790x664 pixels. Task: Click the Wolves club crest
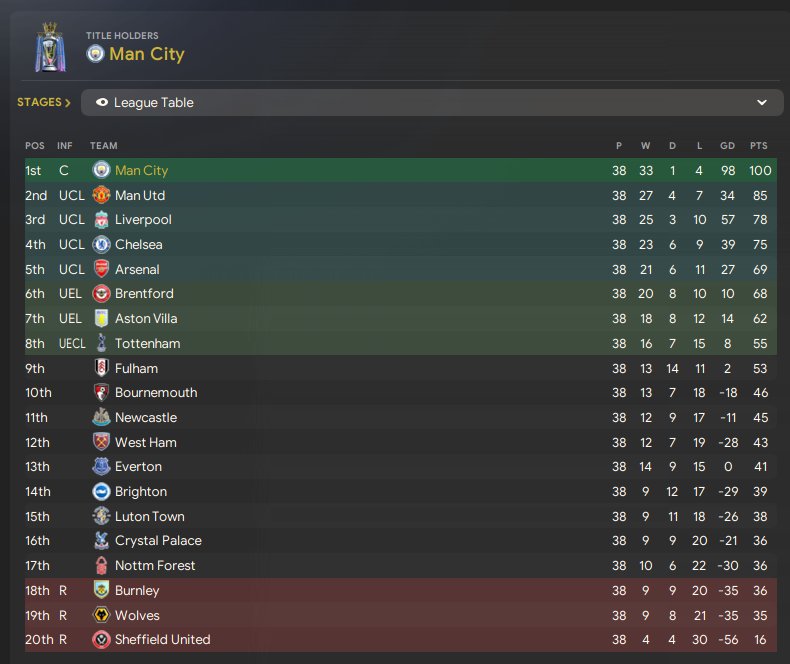coord(101,615)
